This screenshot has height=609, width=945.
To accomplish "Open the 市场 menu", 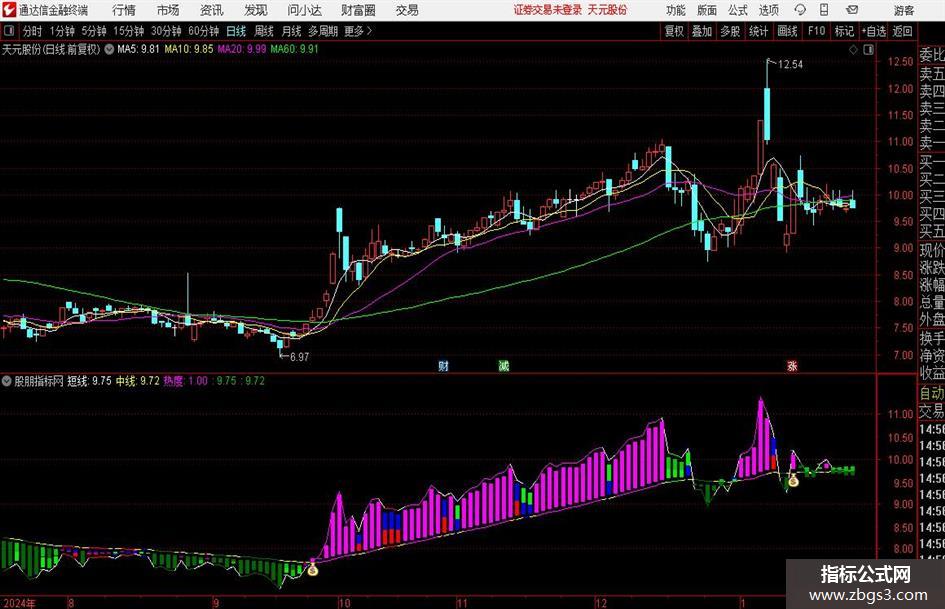I will 168,10.
